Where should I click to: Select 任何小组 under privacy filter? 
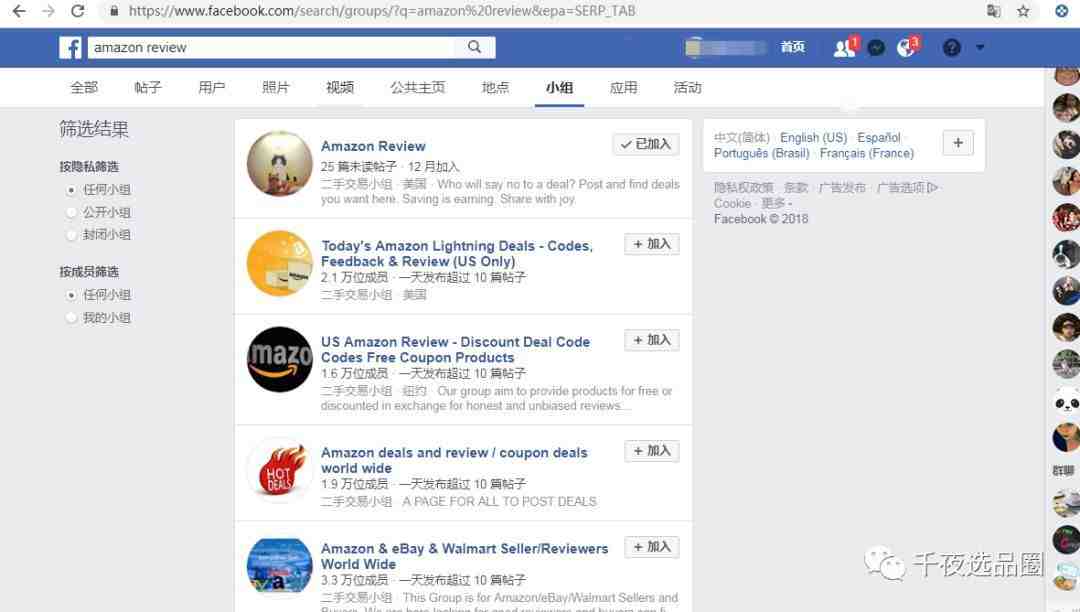[x=71, y=189]
